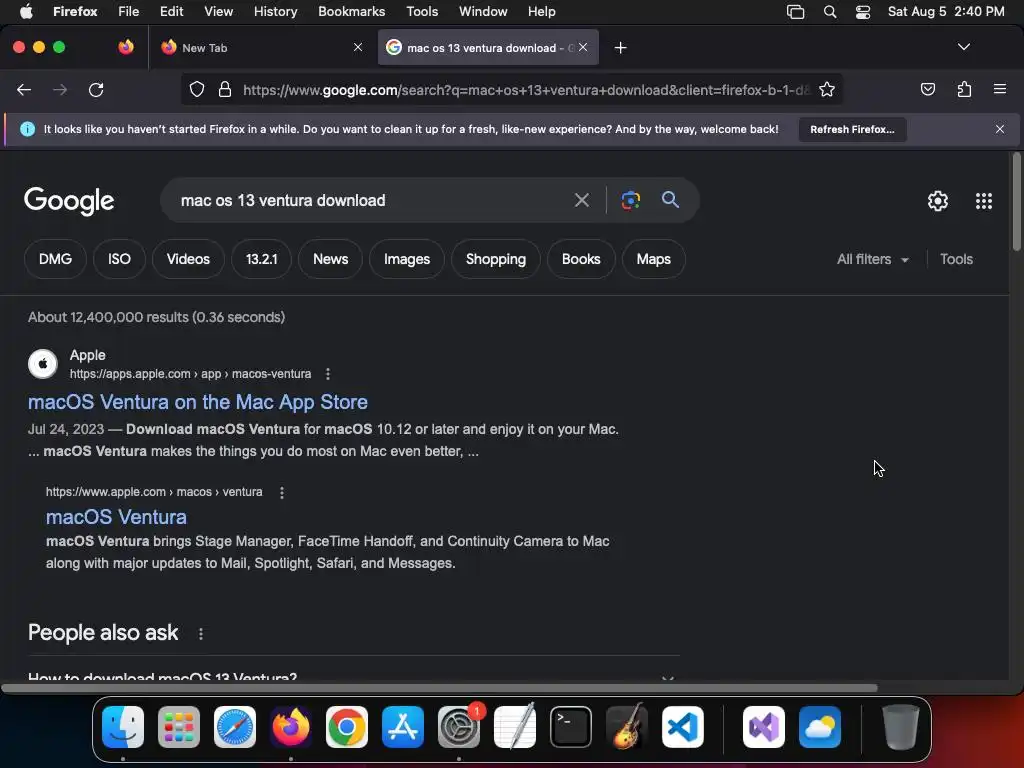Screen dimensions: 1024x768
Task: Open the Google apps grid
Action: coord(984,200)
